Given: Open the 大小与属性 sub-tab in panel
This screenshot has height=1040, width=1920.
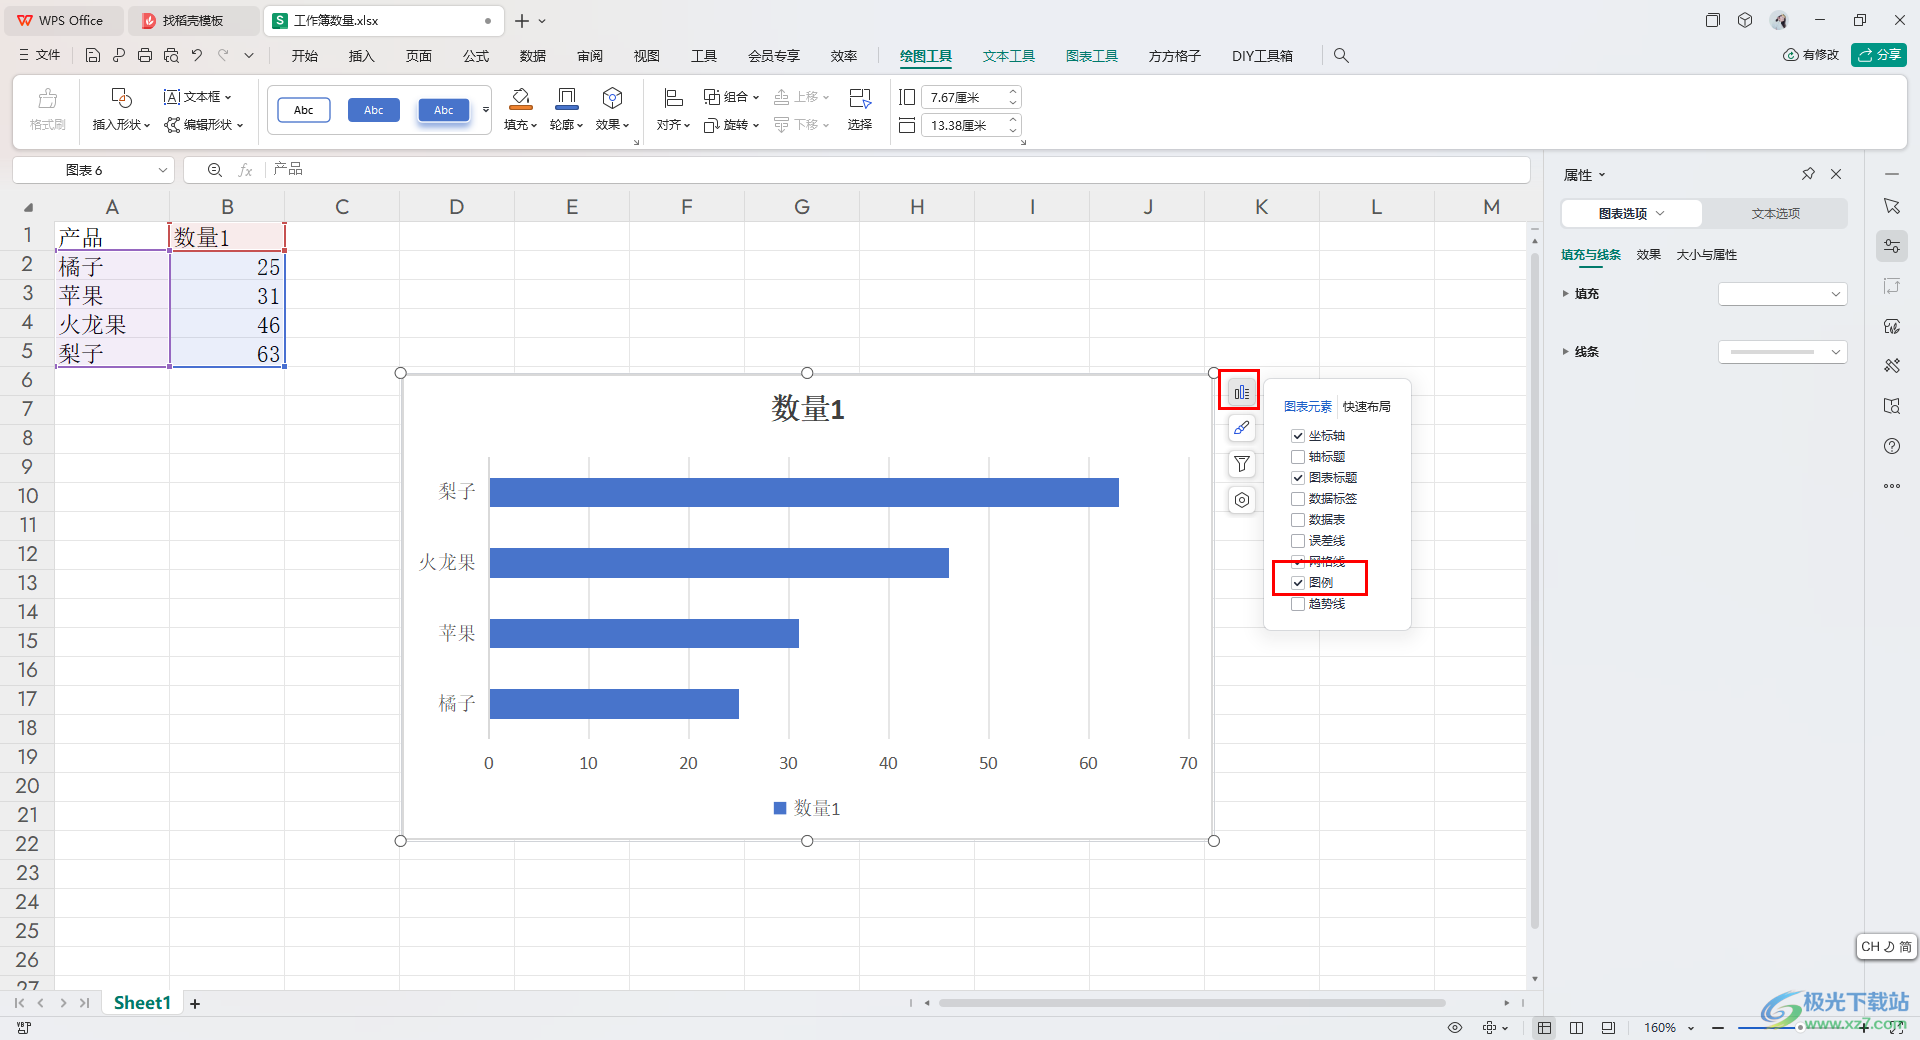Looking at the screenshot, I should [x=1707, y=255].
